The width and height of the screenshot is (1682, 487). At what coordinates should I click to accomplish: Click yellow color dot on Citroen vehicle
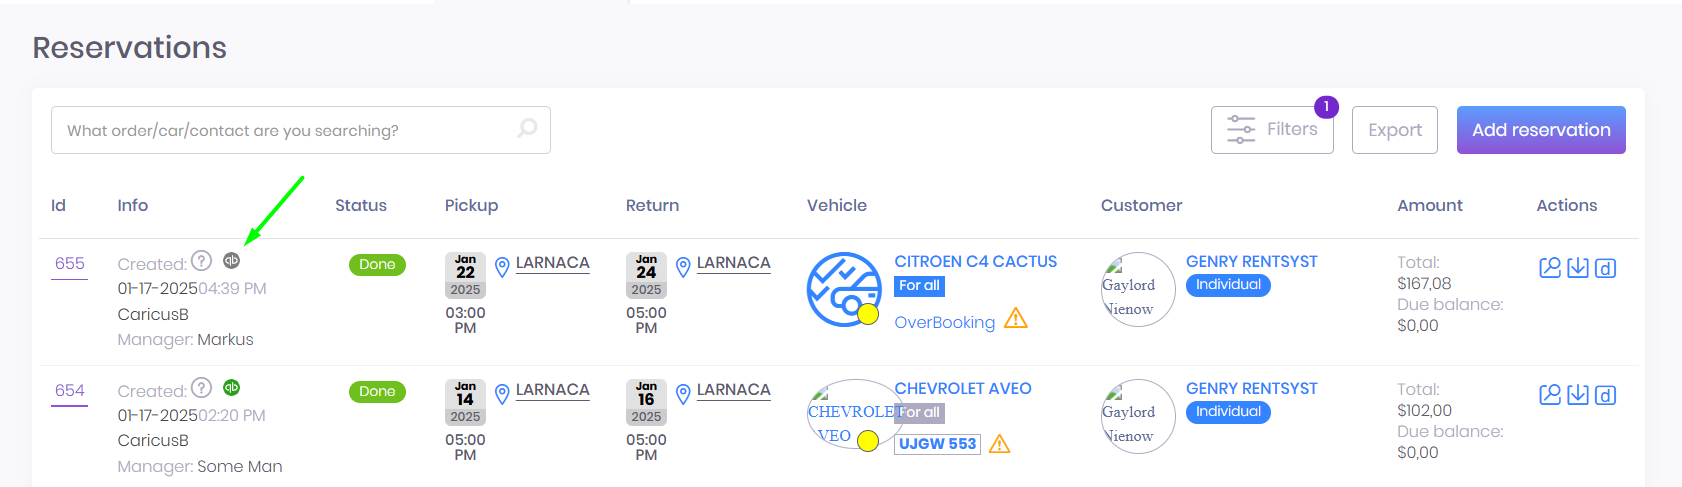868,314
